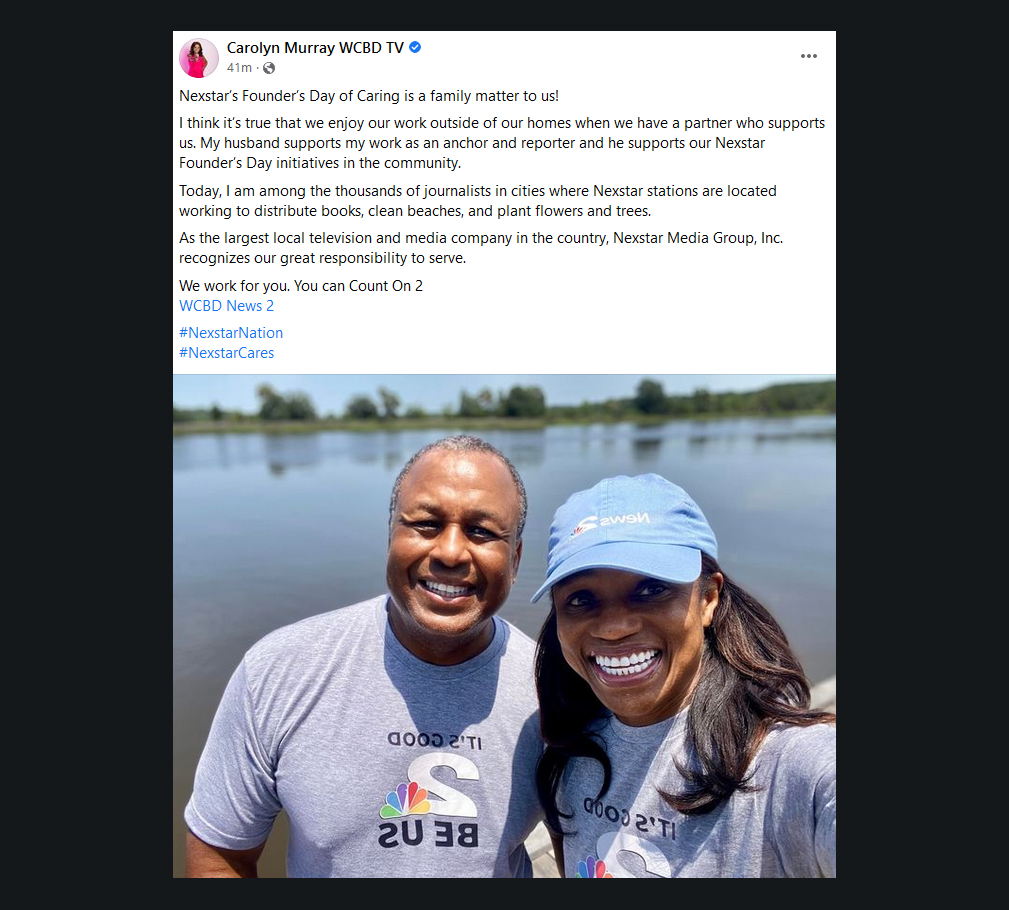
Task: Click the mirrored "BE US" text on shirt
Action: coord(429,834)
